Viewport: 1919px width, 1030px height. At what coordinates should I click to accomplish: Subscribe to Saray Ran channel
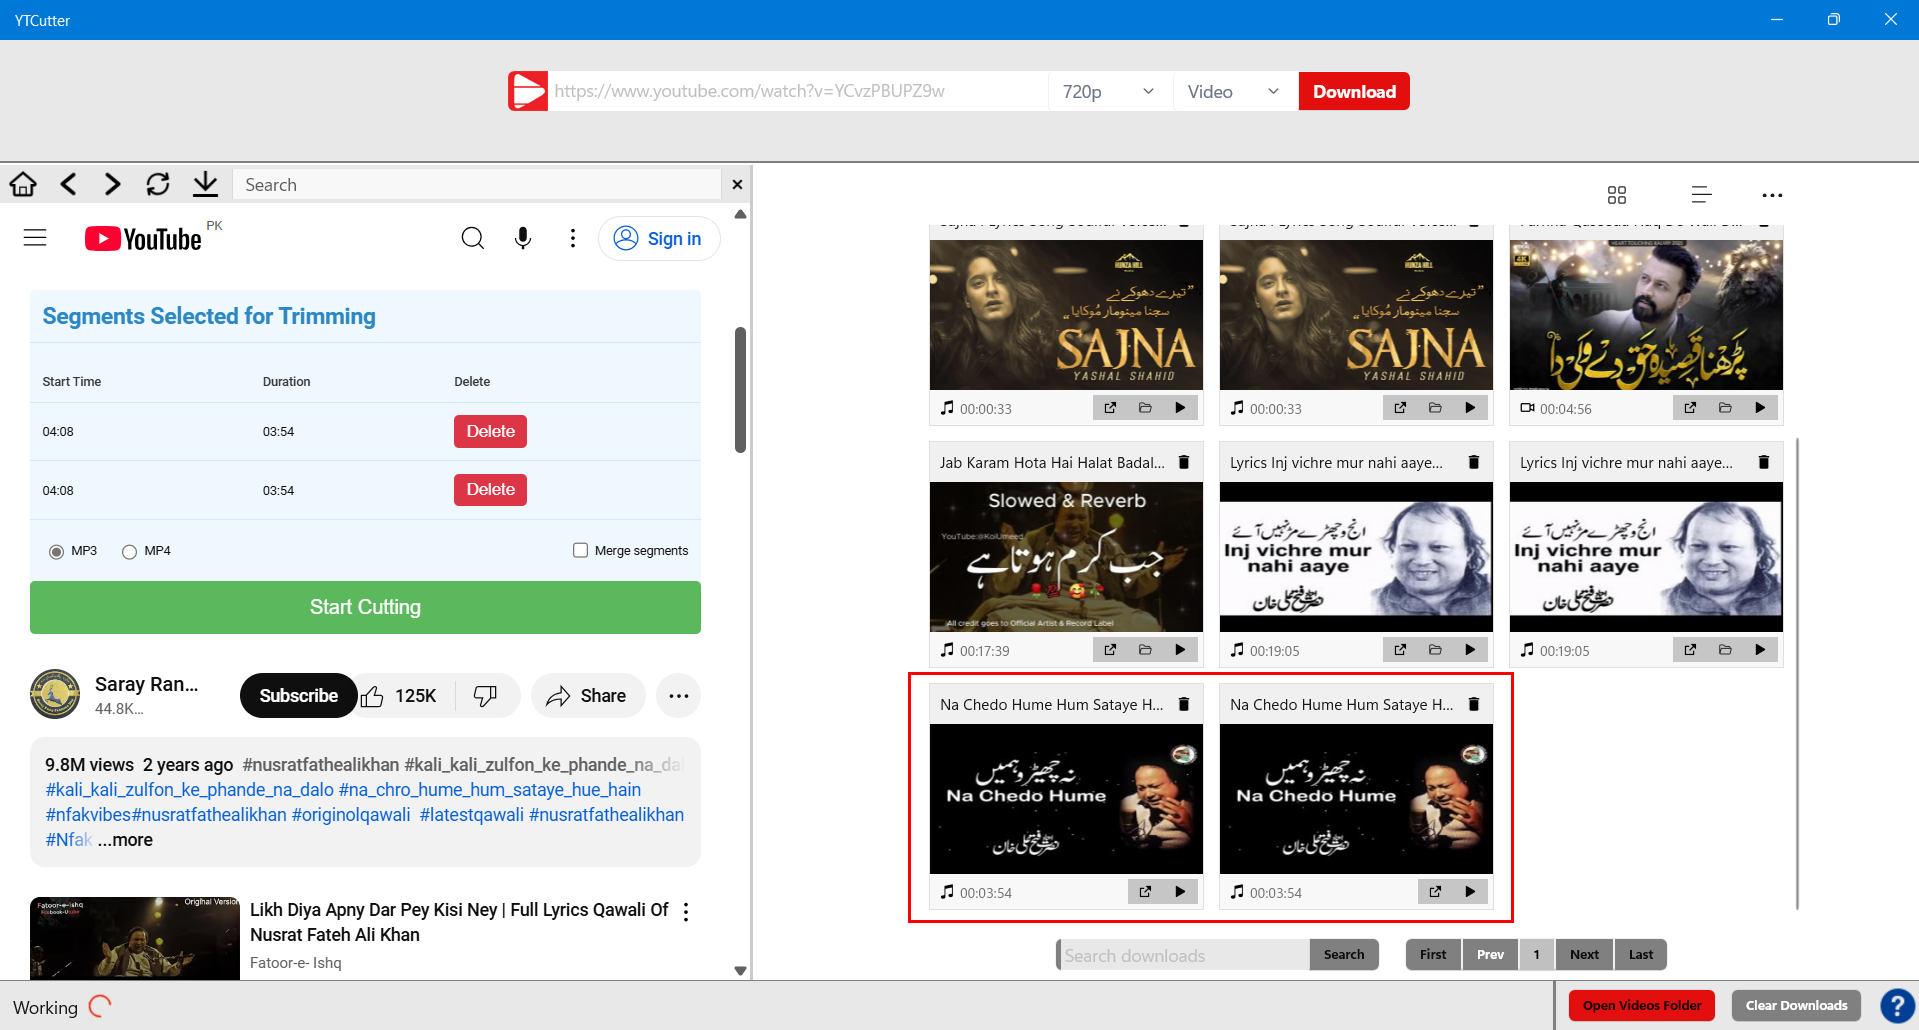coord(298,696)
